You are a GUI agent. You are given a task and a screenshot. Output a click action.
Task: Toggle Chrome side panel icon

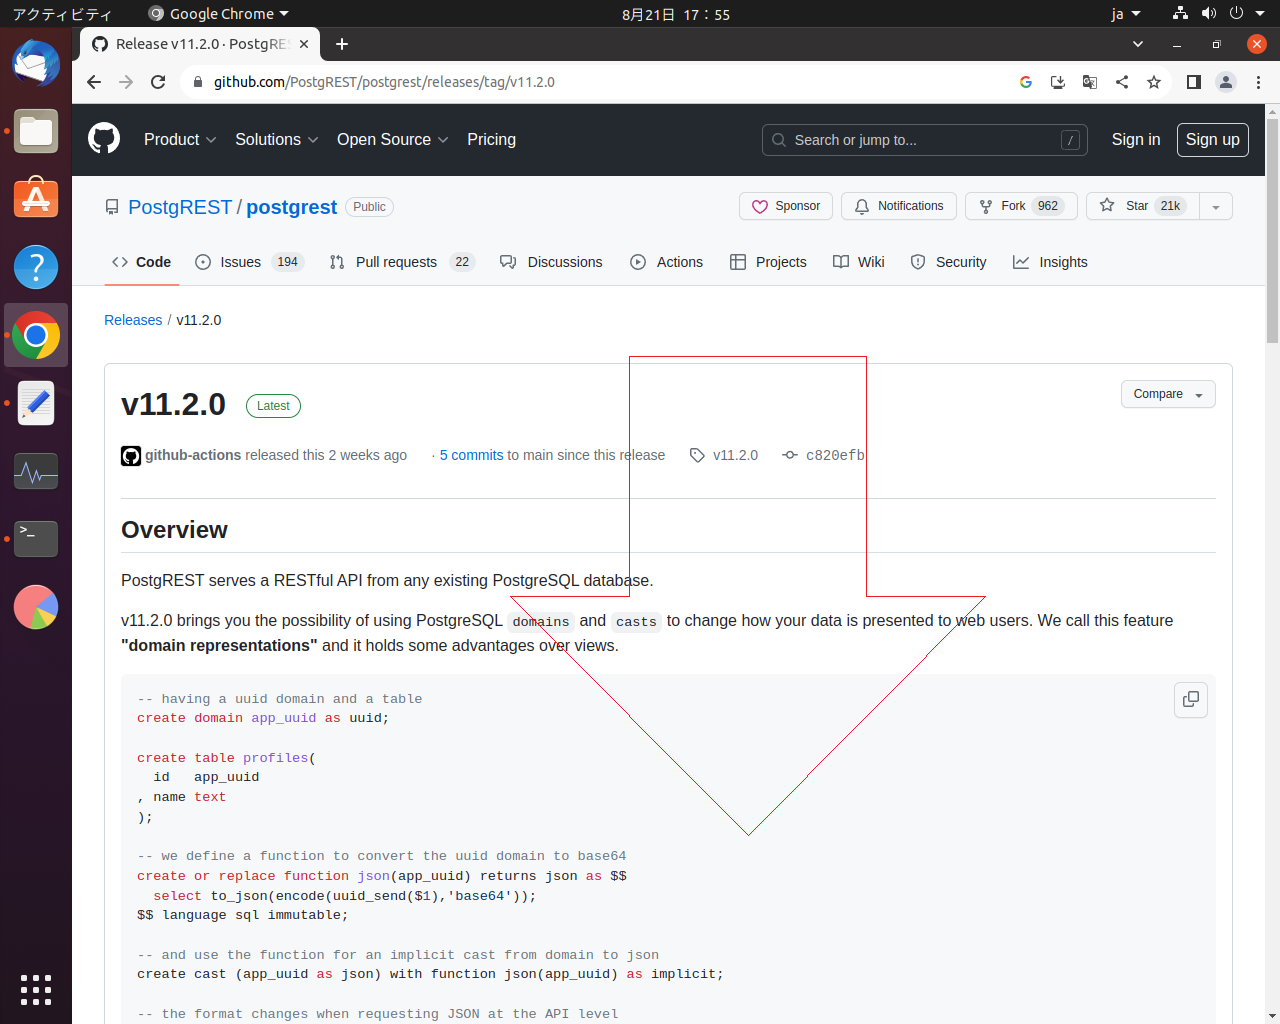click(1194, 82)
